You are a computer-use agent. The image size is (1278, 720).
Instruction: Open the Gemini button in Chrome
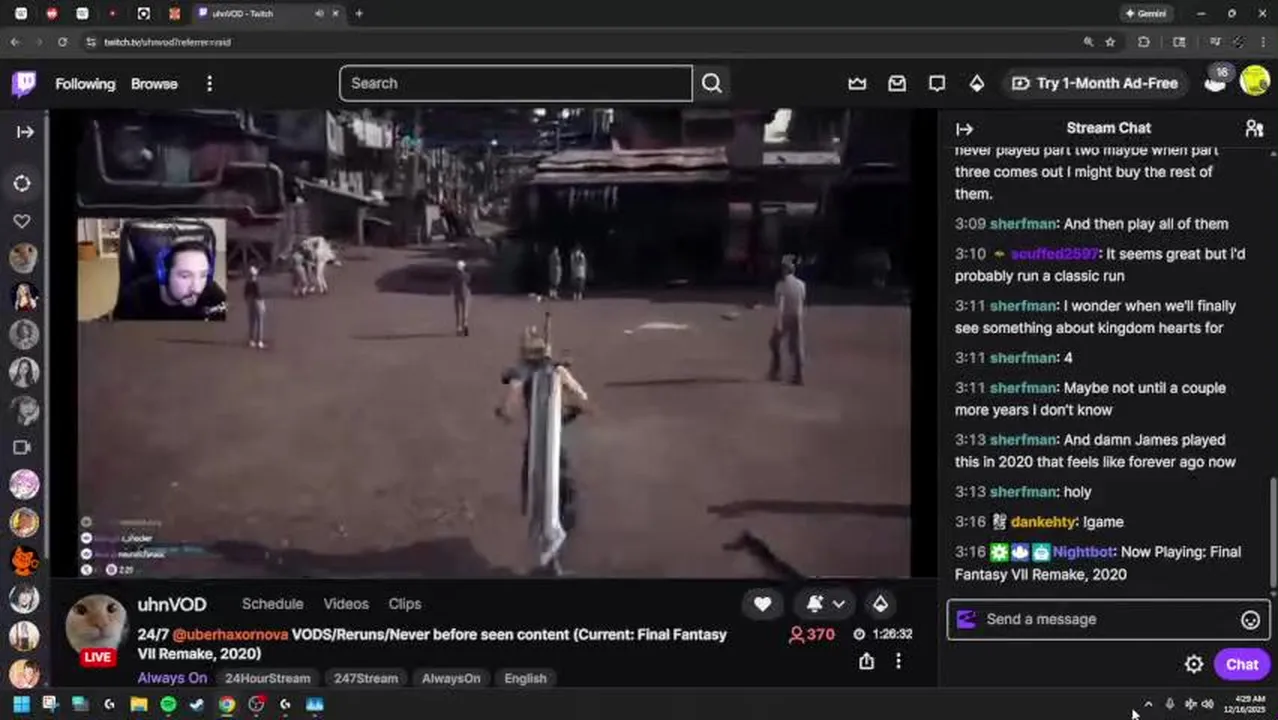[1146, 13]
